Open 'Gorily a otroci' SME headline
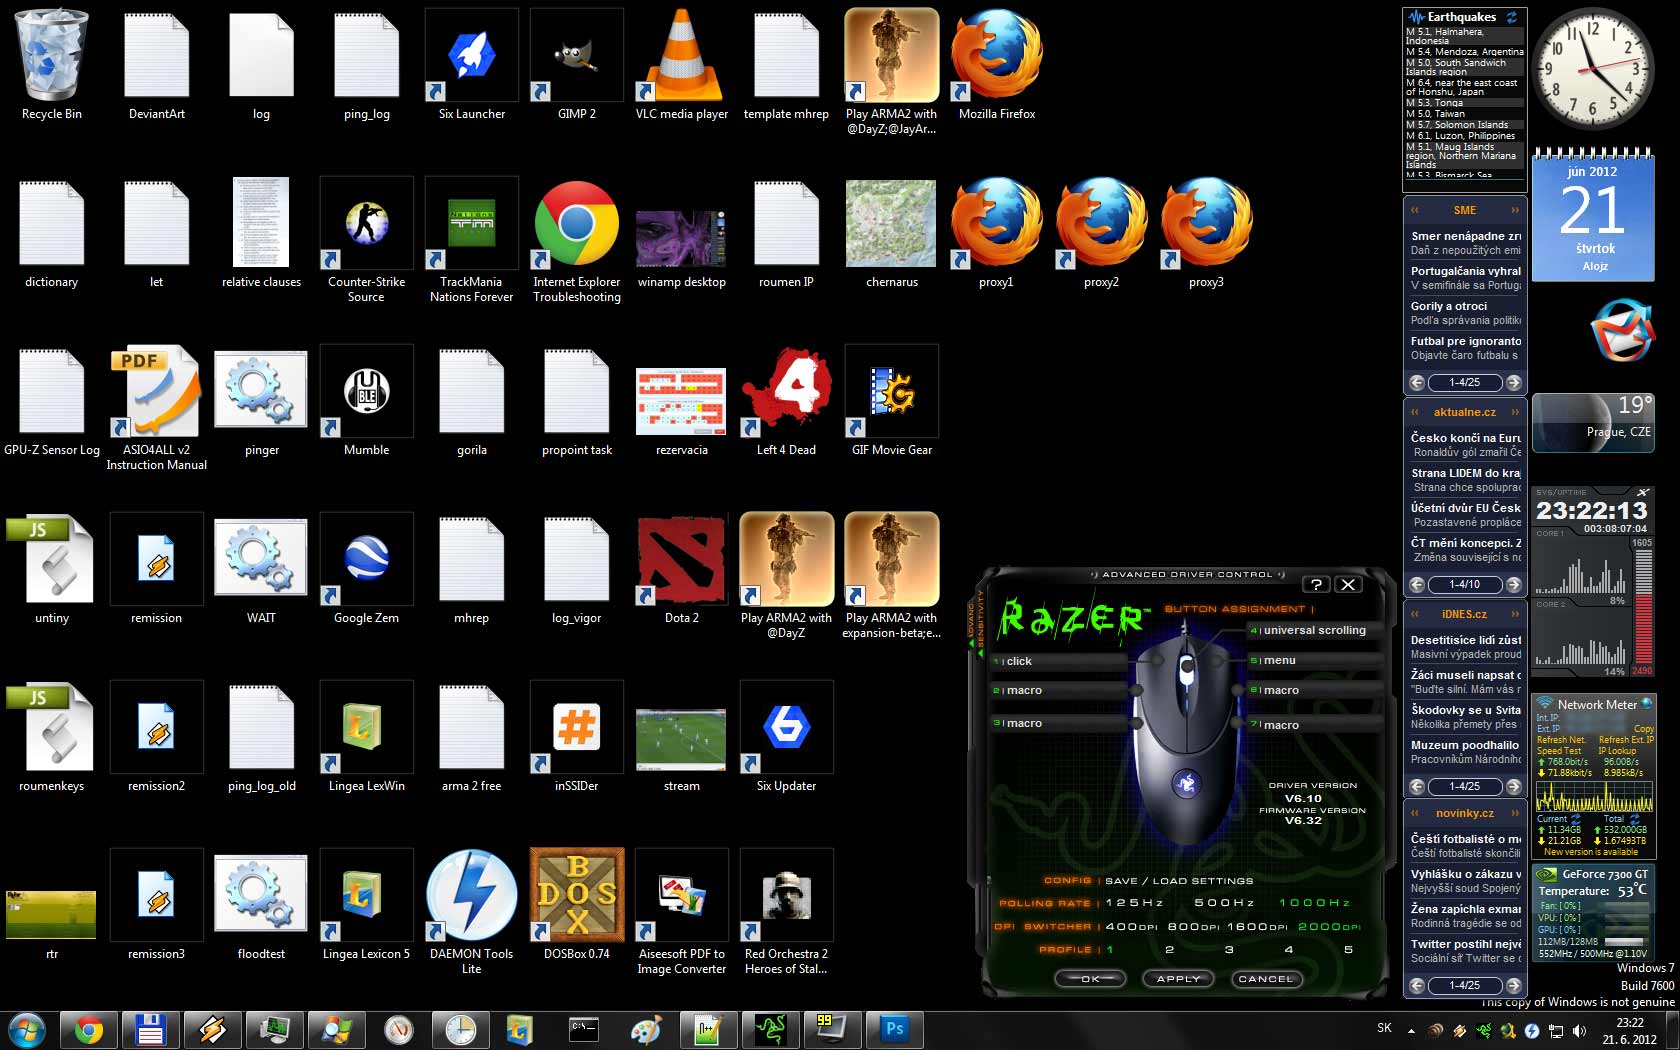 pos(1449,306)
